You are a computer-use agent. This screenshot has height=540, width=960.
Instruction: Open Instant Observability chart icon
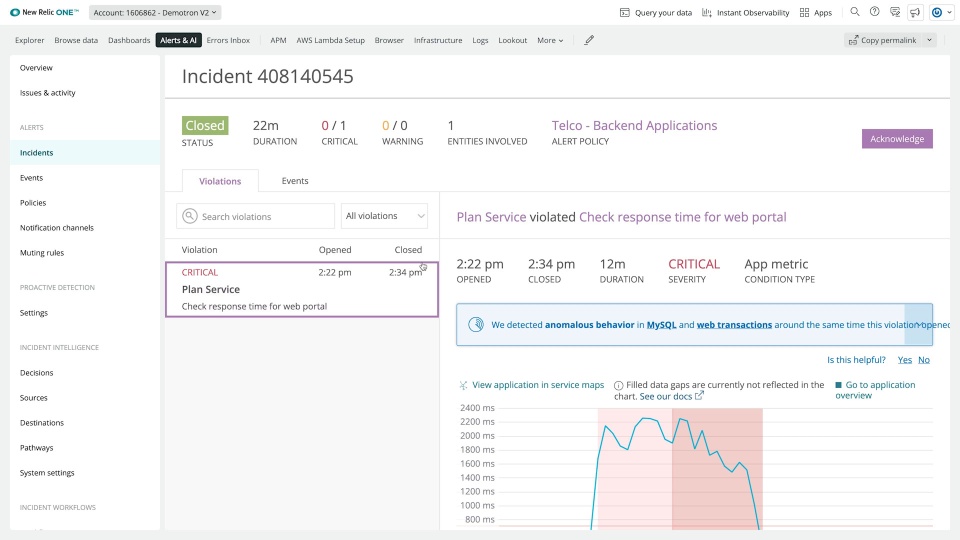coord(707,12)
